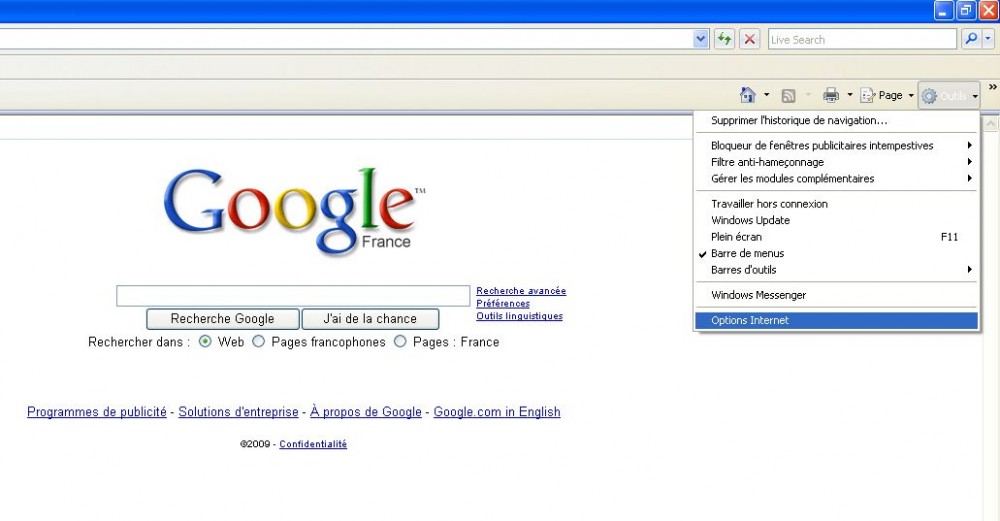The image size is (1000, 521).
Task: Click the page scrollbar up arrow
Action: click(990, 123)
